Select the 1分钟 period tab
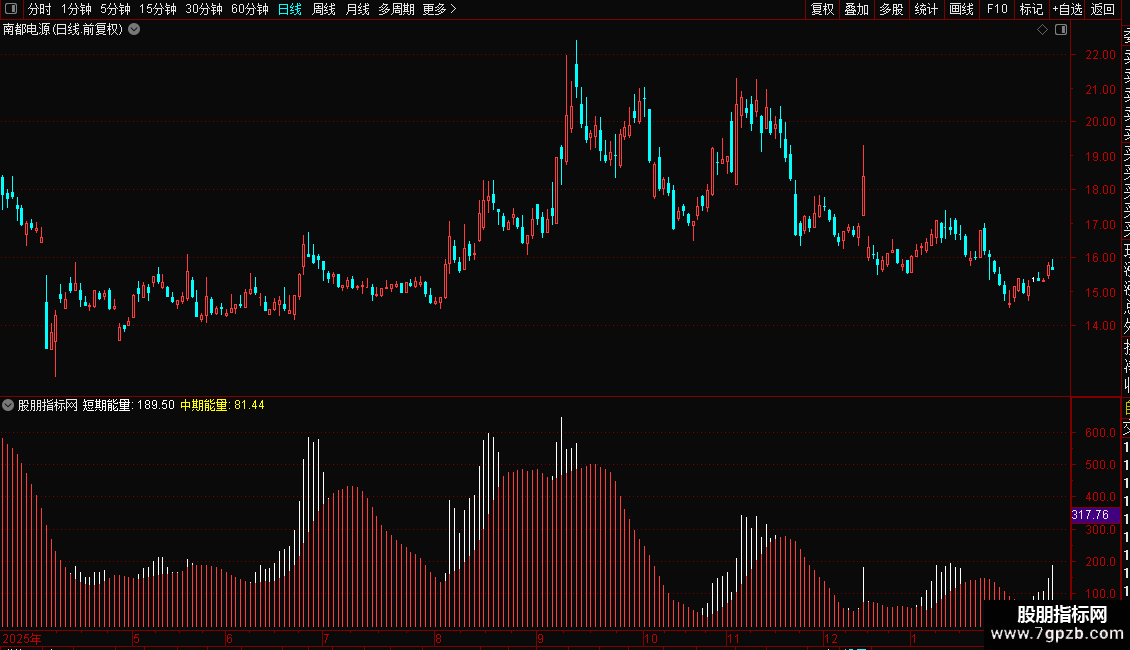The image size is (1130, 650). tap(76, 9)
